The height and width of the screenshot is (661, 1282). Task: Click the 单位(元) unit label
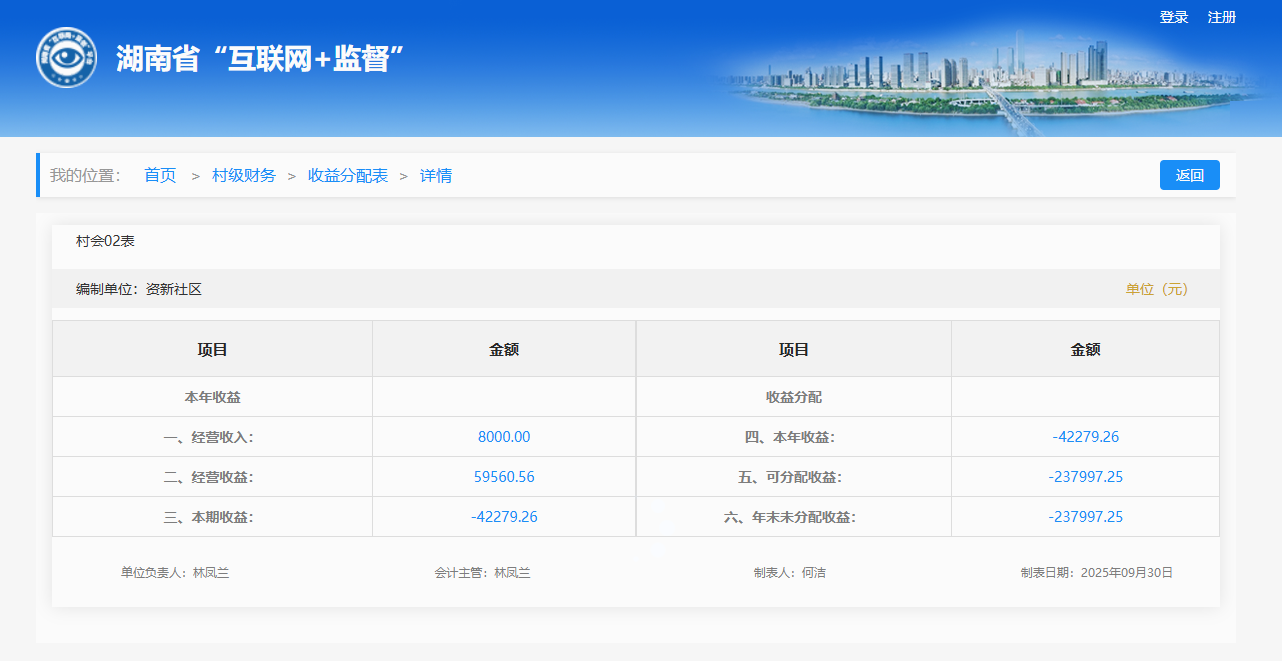(1157, 289)
